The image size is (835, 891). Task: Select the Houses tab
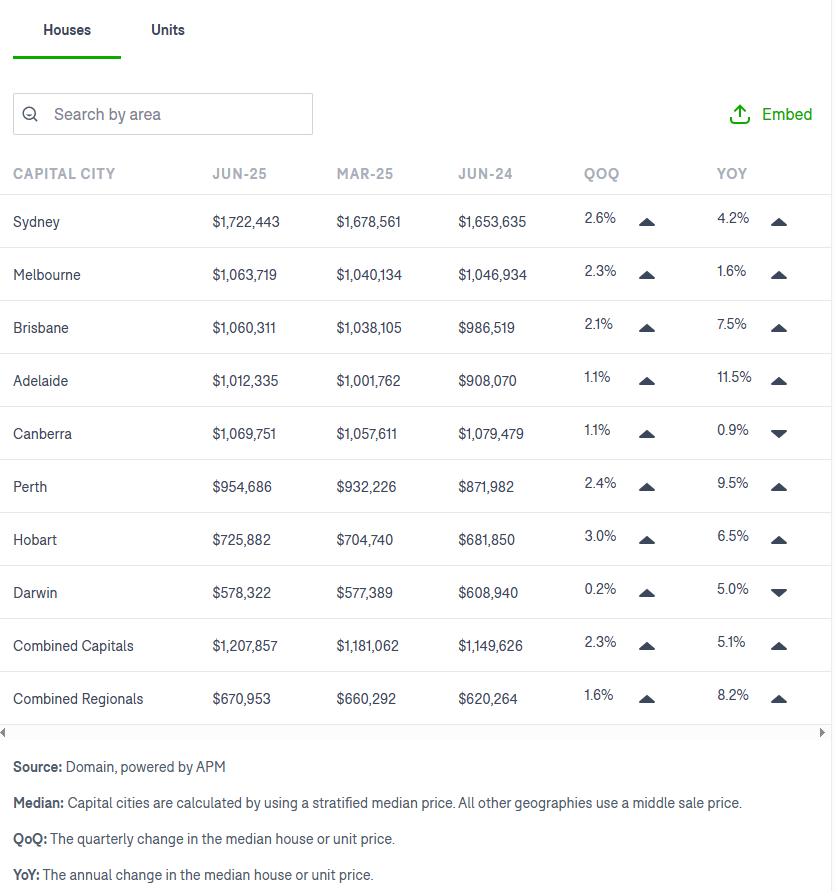coord(67,30)
